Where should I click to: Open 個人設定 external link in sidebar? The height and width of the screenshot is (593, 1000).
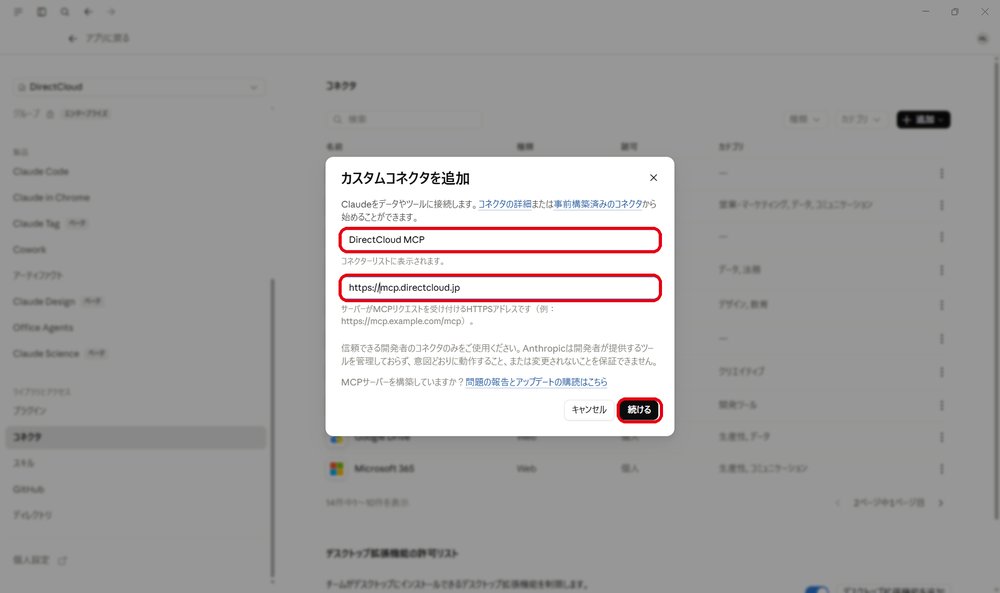pyautogui.click(x=40, y=560)
